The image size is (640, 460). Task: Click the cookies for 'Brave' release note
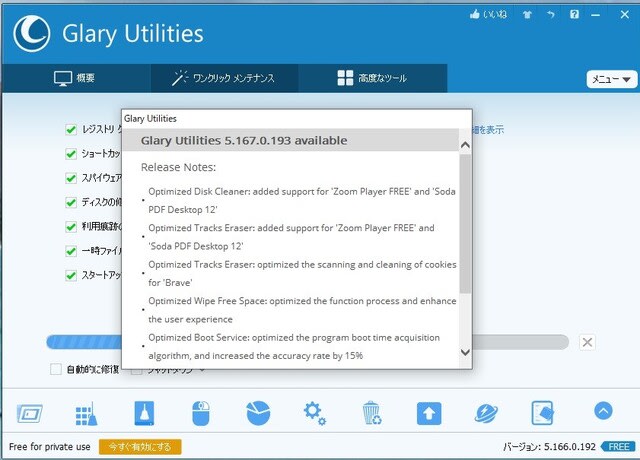(x=302, y=273)
